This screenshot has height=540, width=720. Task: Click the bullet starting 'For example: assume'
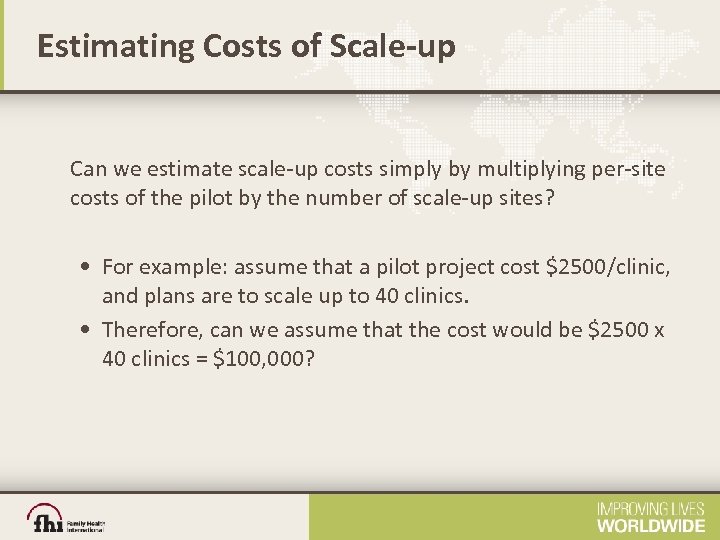point(386,281)
